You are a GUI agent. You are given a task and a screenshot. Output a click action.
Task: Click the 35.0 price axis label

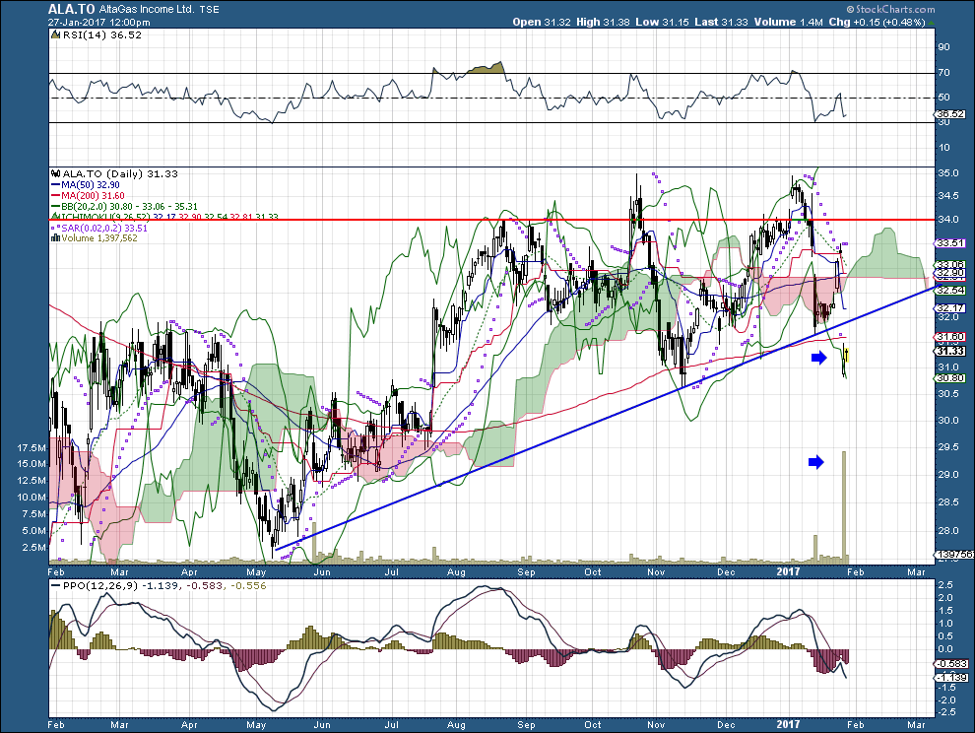[x=948, y=173]
